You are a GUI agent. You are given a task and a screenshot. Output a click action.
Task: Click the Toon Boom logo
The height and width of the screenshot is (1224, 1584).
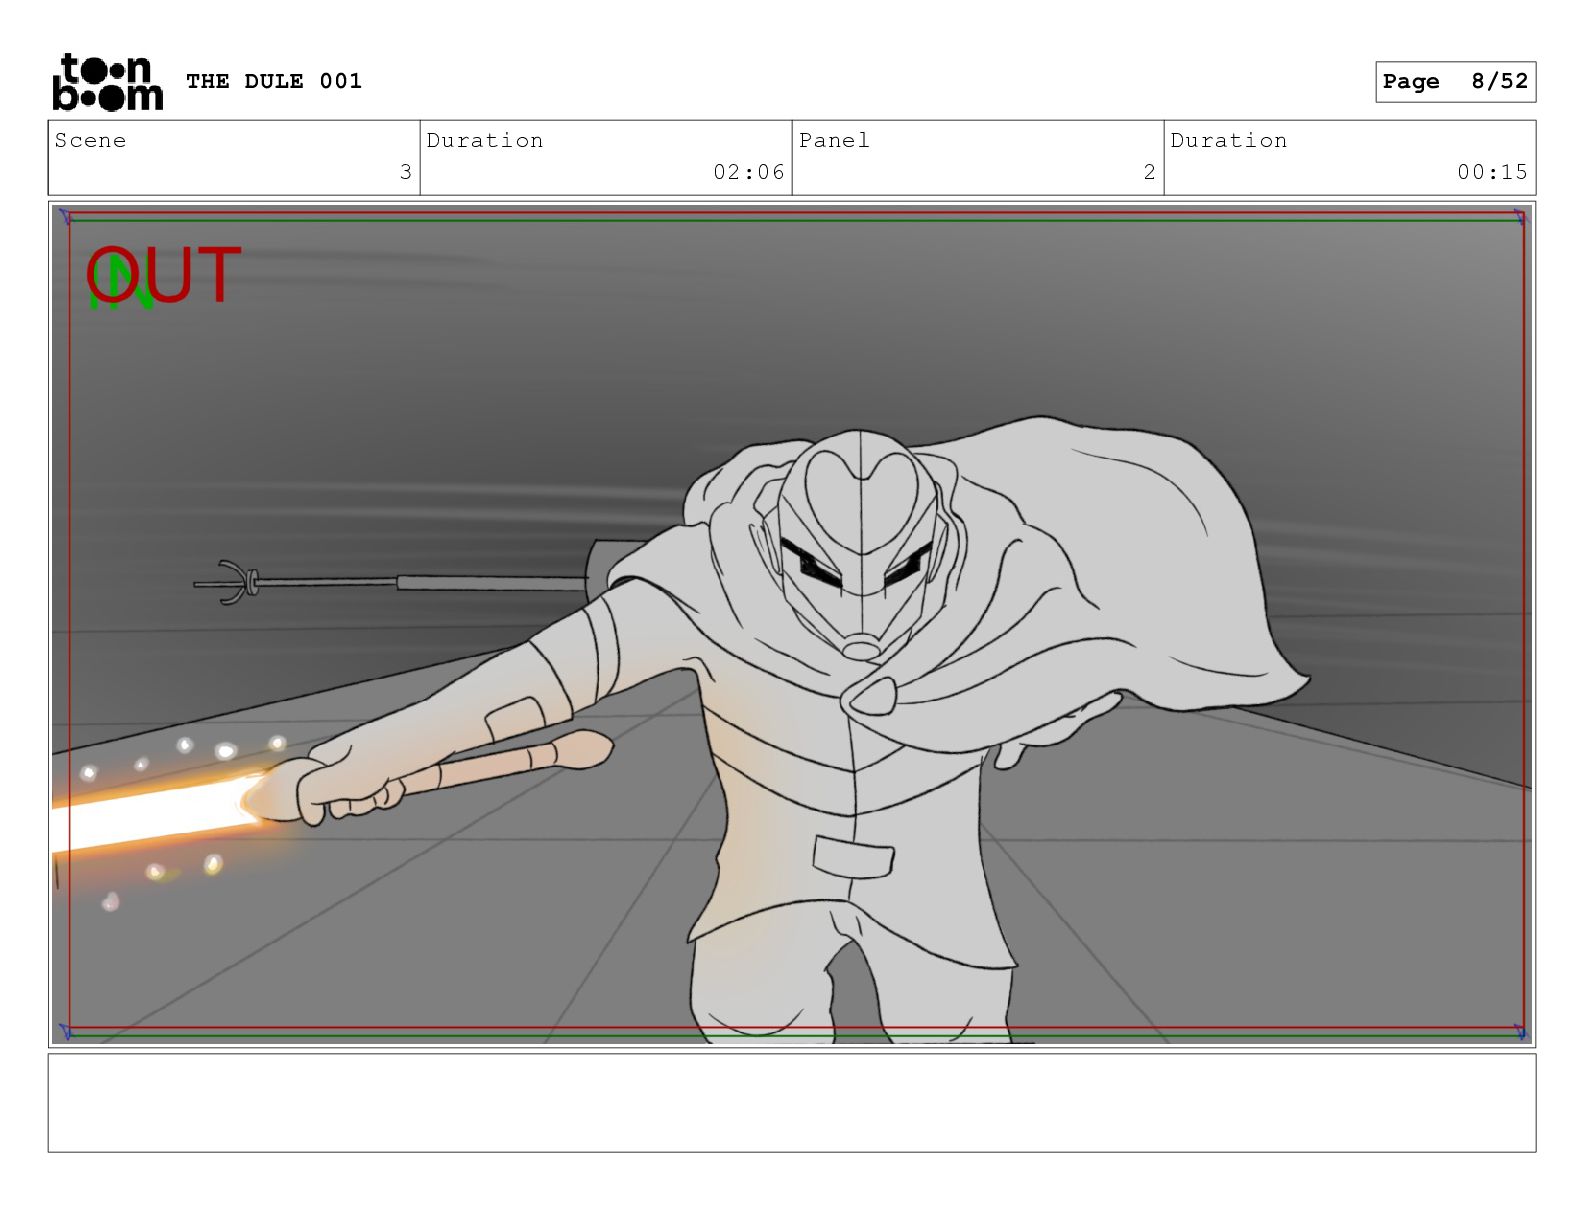tap(107, 82)
